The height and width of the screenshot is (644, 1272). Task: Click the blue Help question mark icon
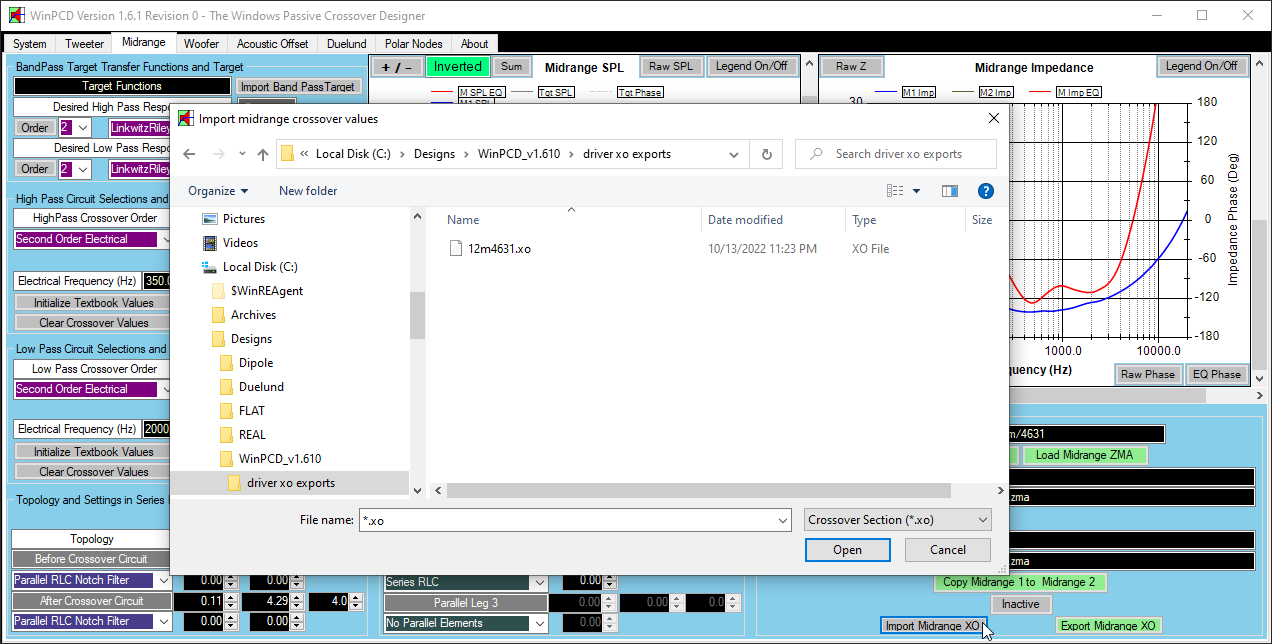[x=985, y=191]
